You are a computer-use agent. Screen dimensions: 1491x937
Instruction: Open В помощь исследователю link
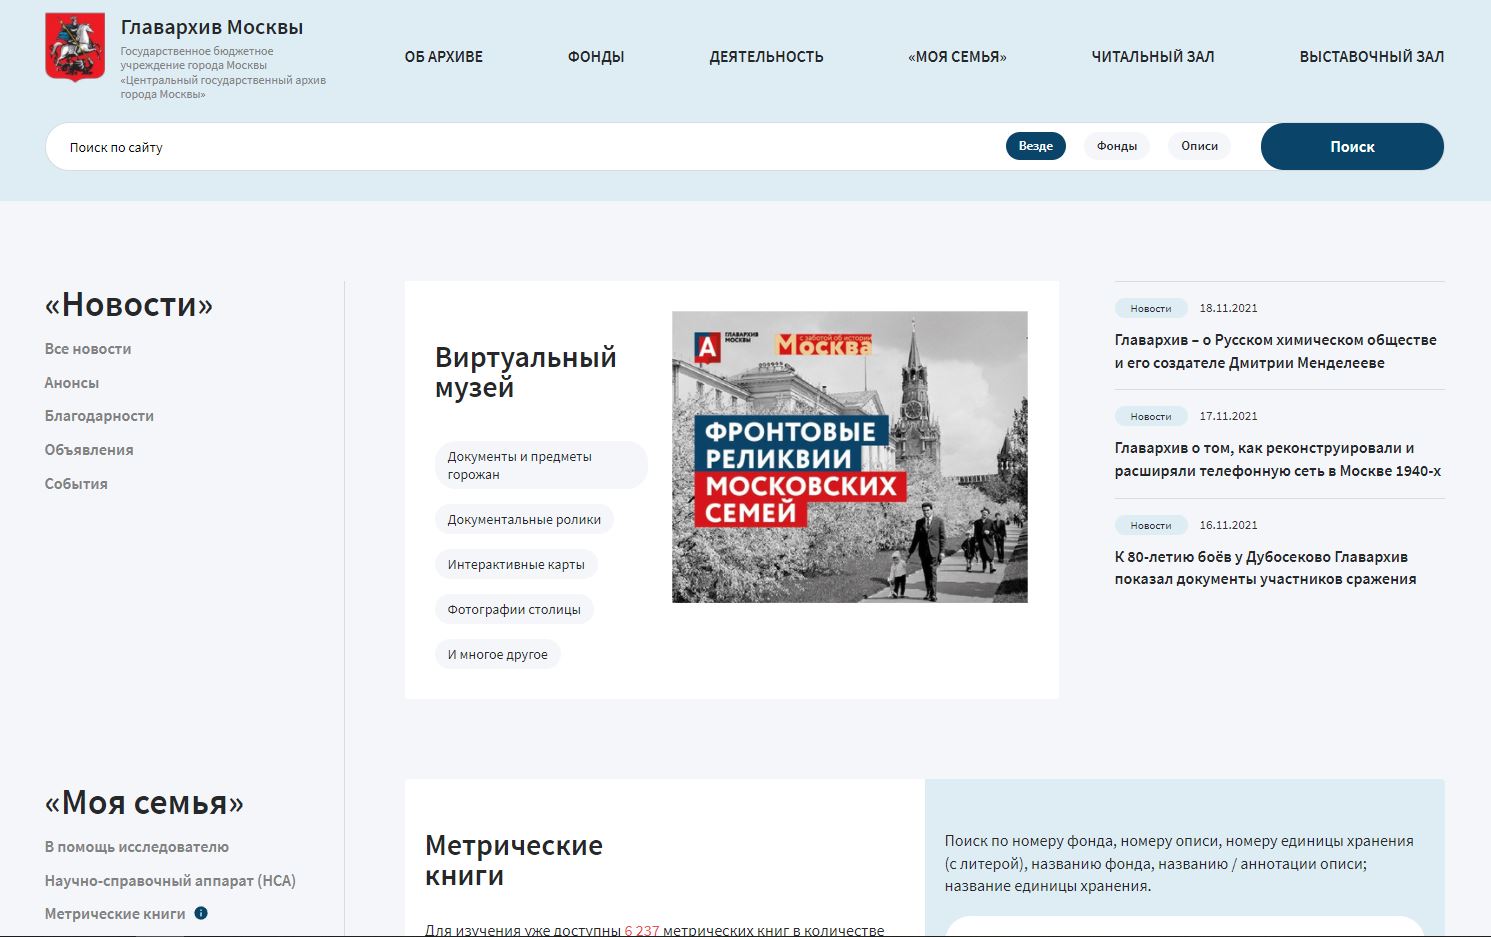point(137,847)
